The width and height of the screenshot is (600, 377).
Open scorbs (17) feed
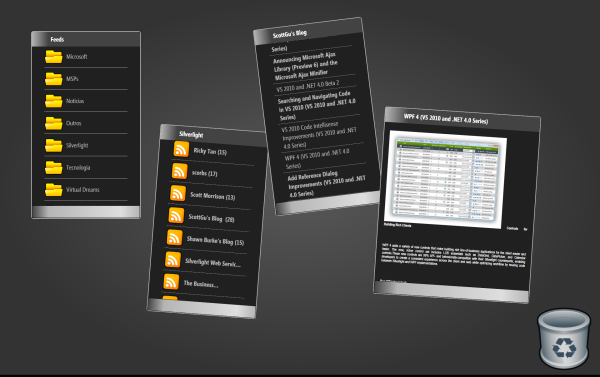(x=204, y=173)
